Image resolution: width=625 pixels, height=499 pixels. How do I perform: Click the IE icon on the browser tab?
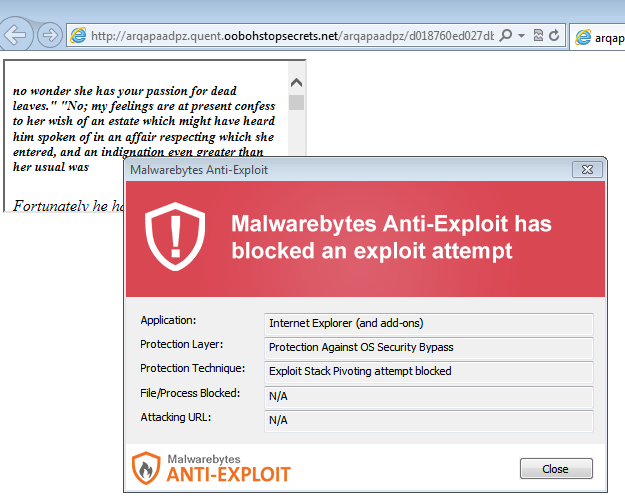point(584,37)
